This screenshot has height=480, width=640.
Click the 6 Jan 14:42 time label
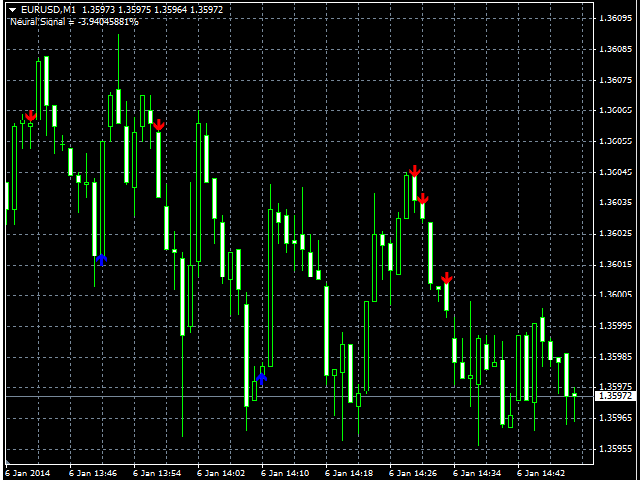542,473
